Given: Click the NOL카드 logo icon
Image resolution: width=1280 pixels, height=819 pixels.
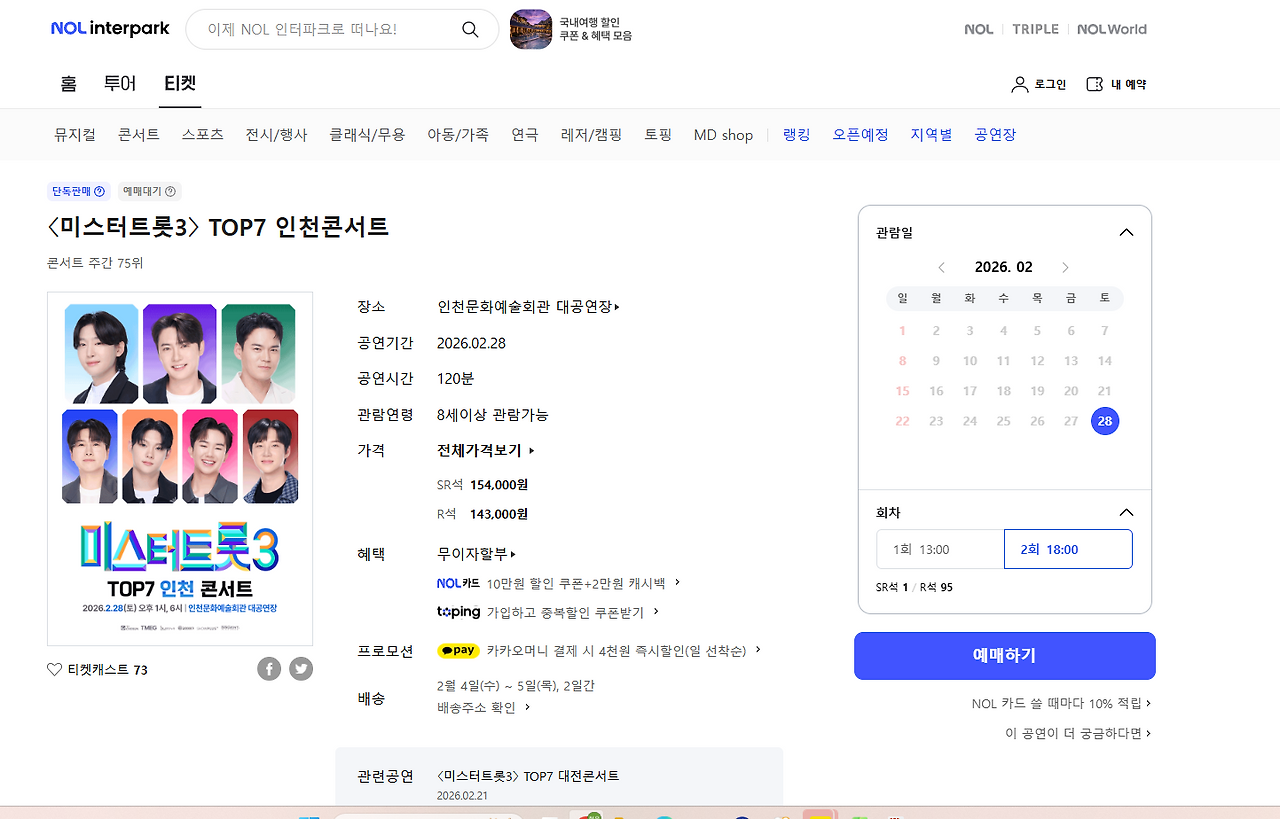Looking at the screenshot, I should [x=458, y=583].
